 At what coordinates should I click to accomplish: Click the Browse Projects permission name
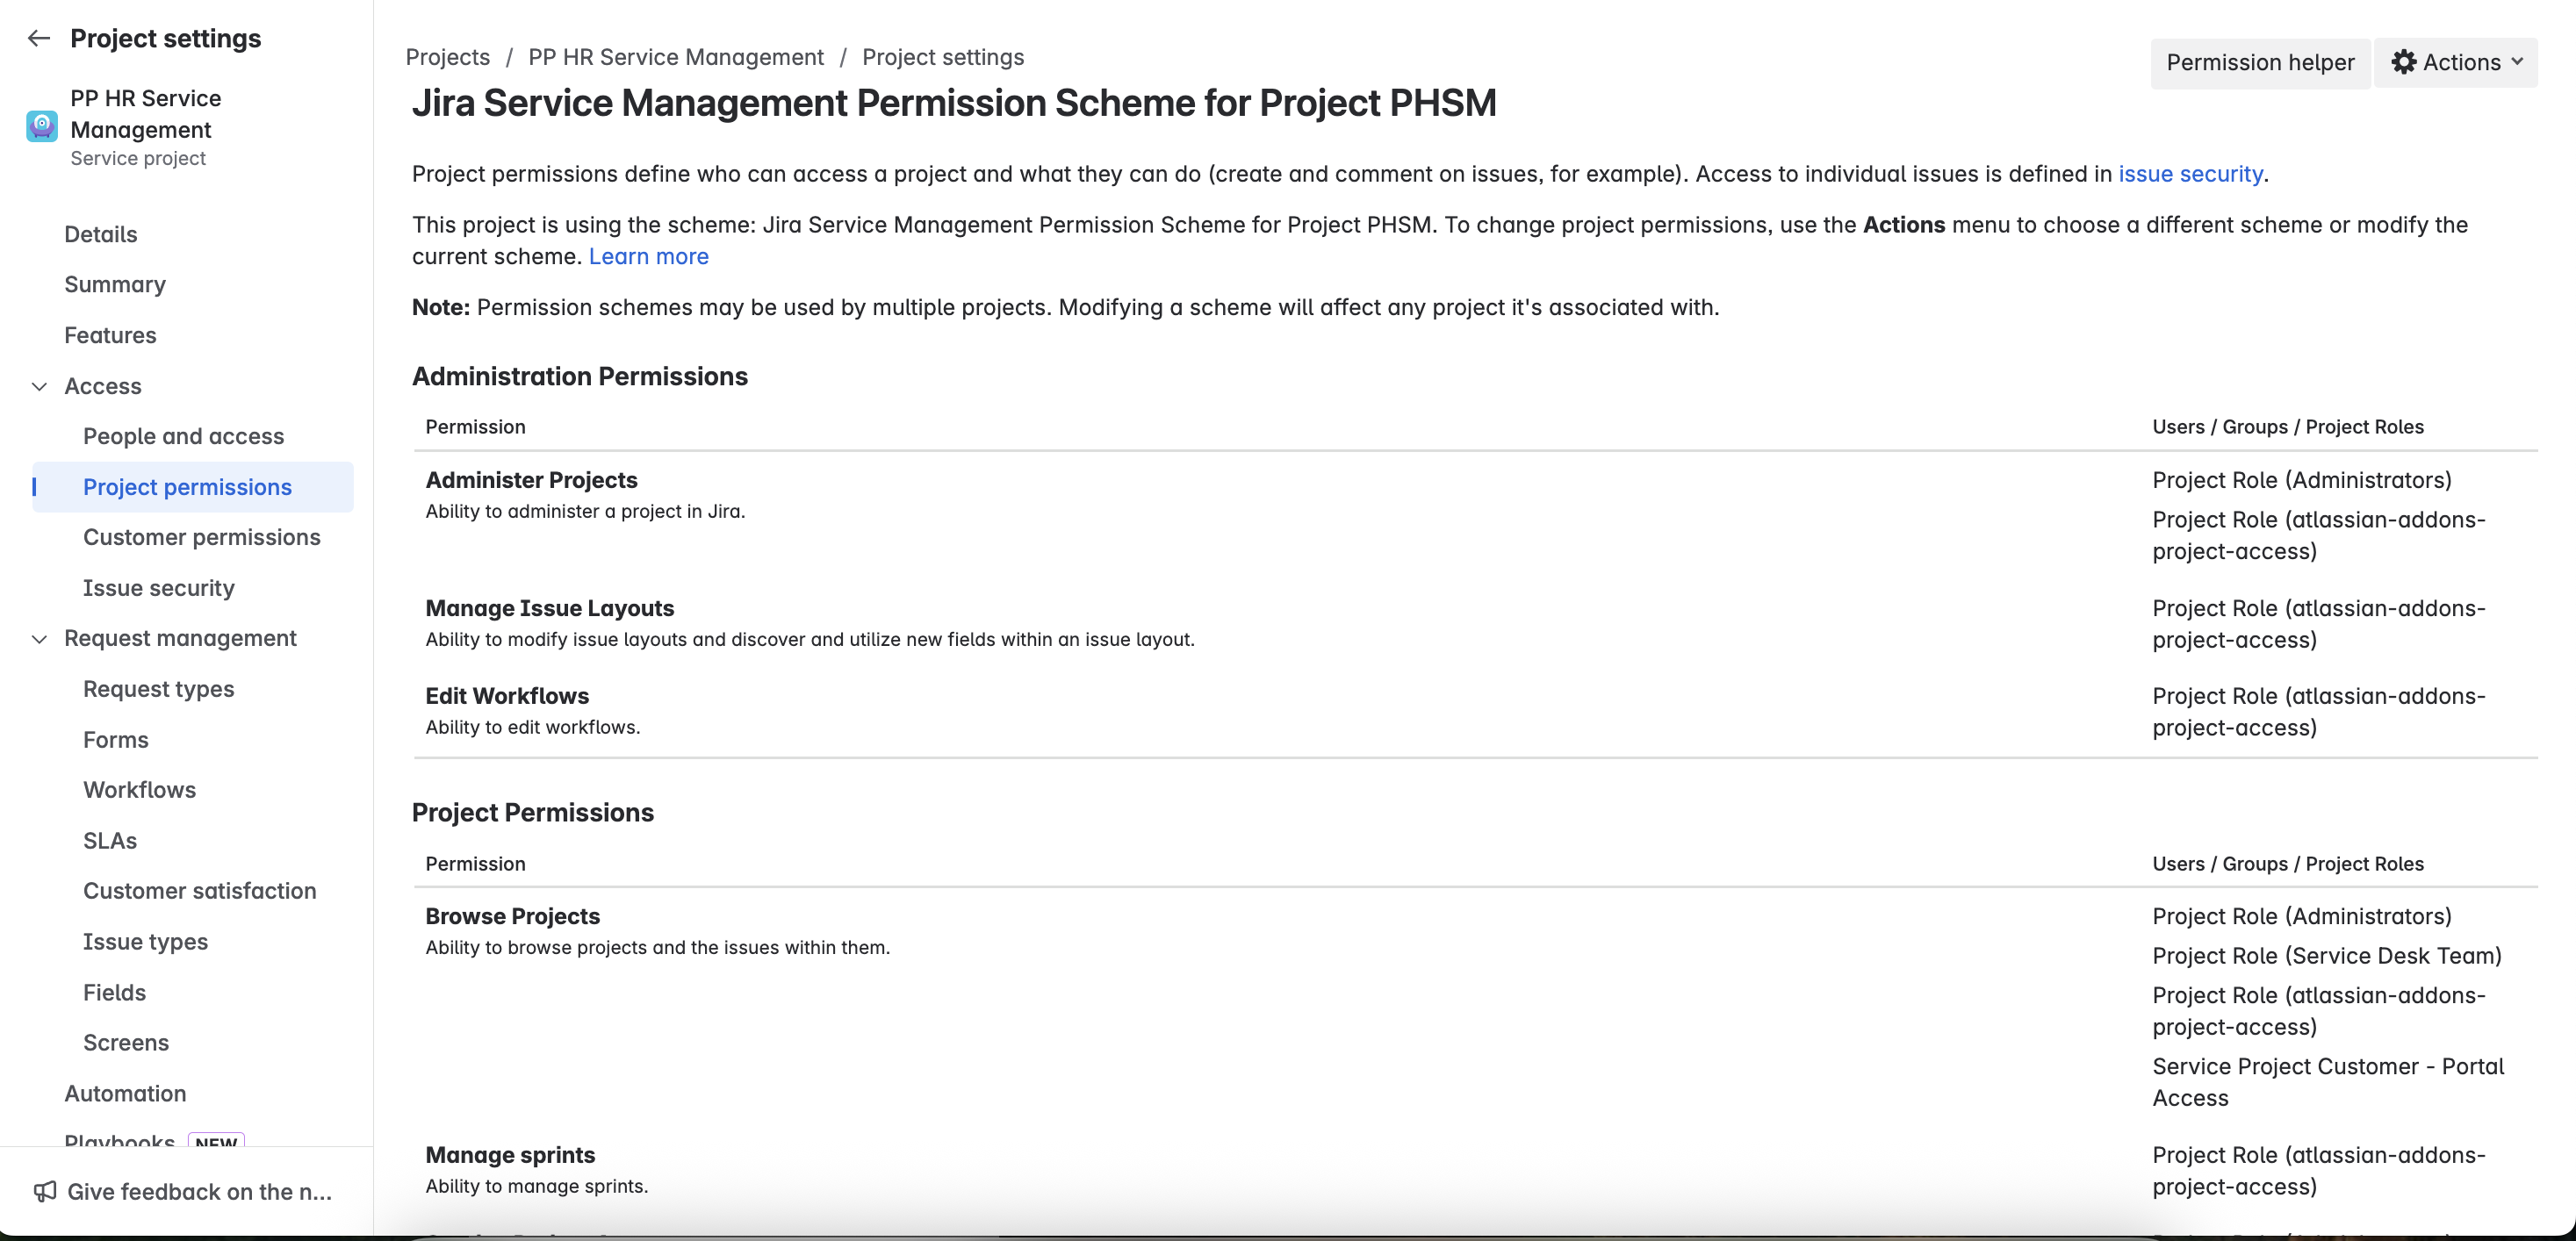tap(513, 916)
